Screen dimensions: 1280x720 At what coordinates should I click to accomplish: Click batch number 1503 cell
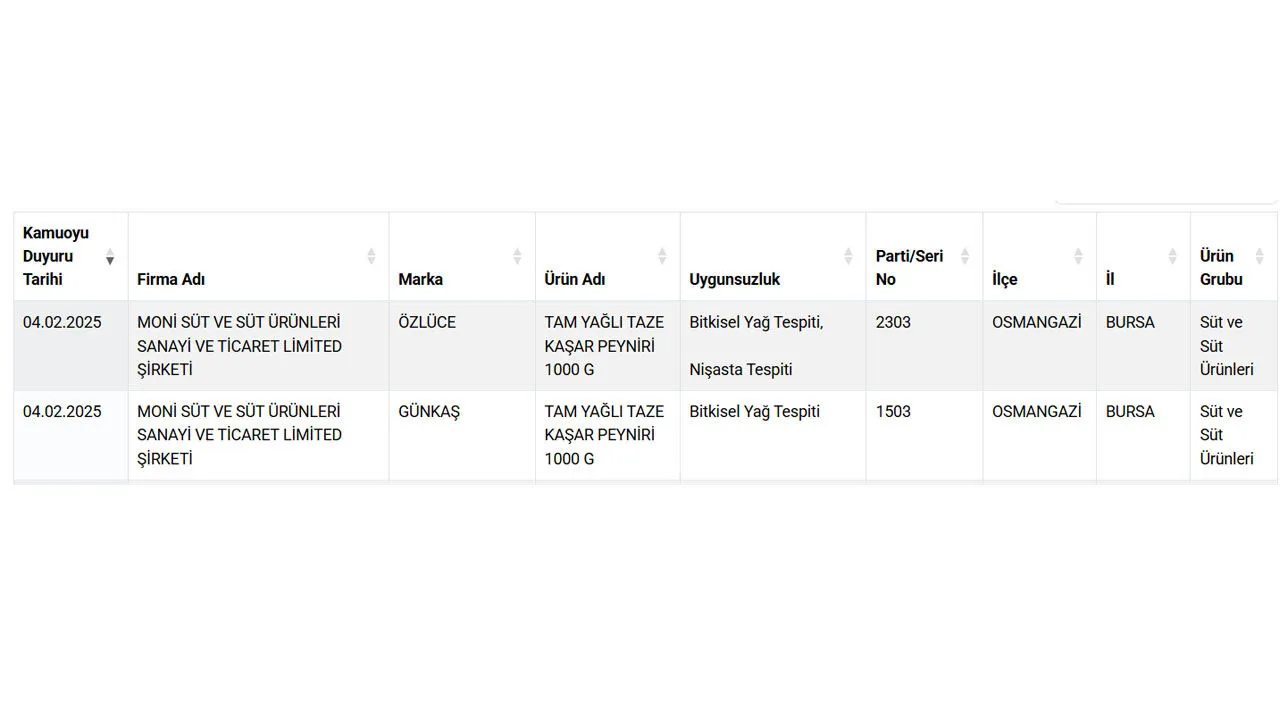(924, 435)
